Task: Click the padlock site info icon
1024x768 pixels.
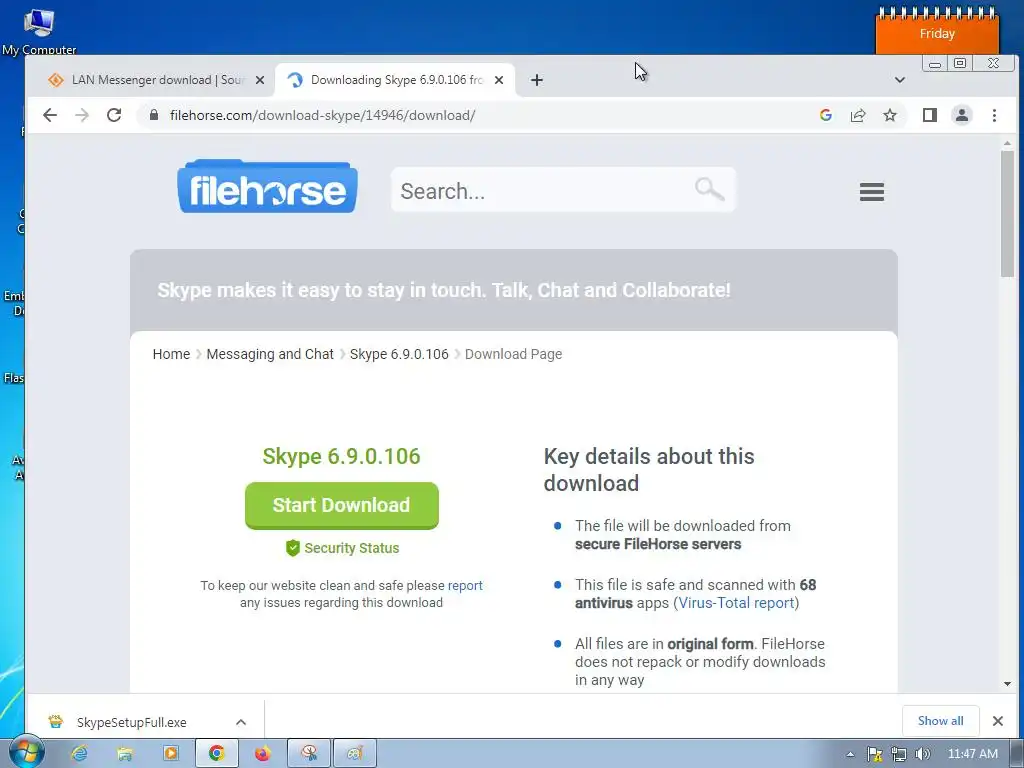Action: point(153,116)
